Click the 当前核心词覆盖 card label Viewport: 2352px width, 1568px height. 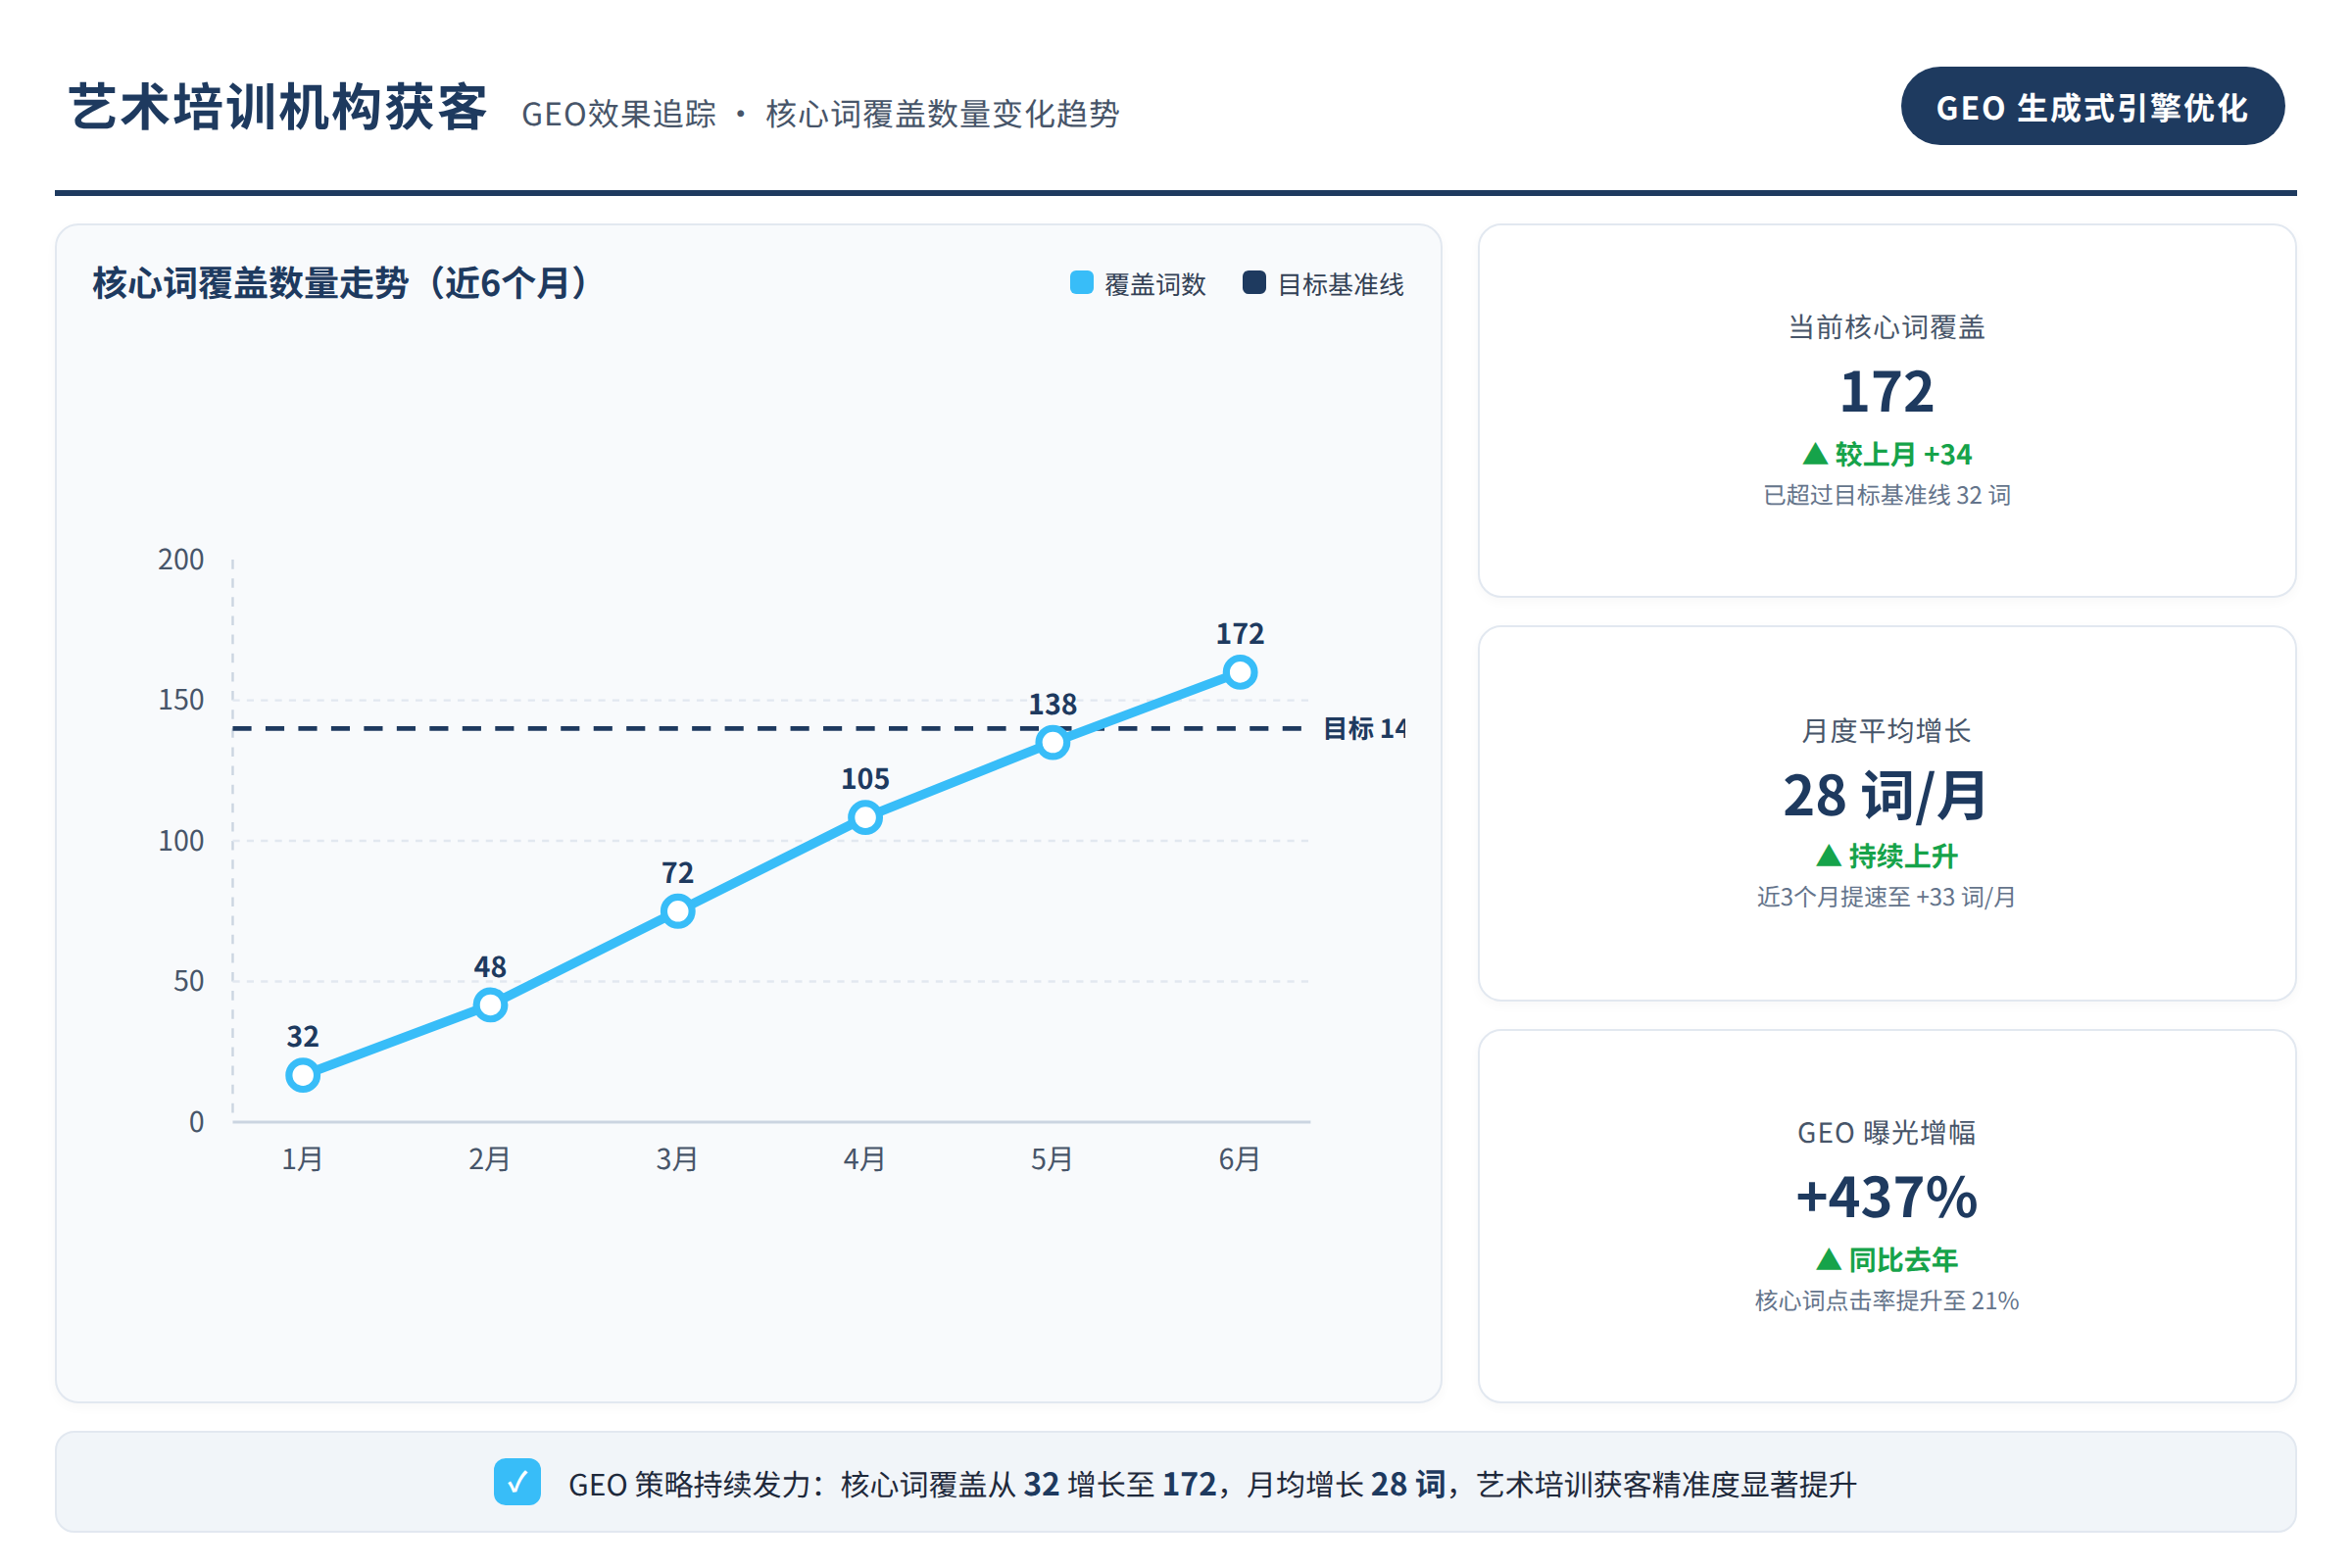[1886, 327]
